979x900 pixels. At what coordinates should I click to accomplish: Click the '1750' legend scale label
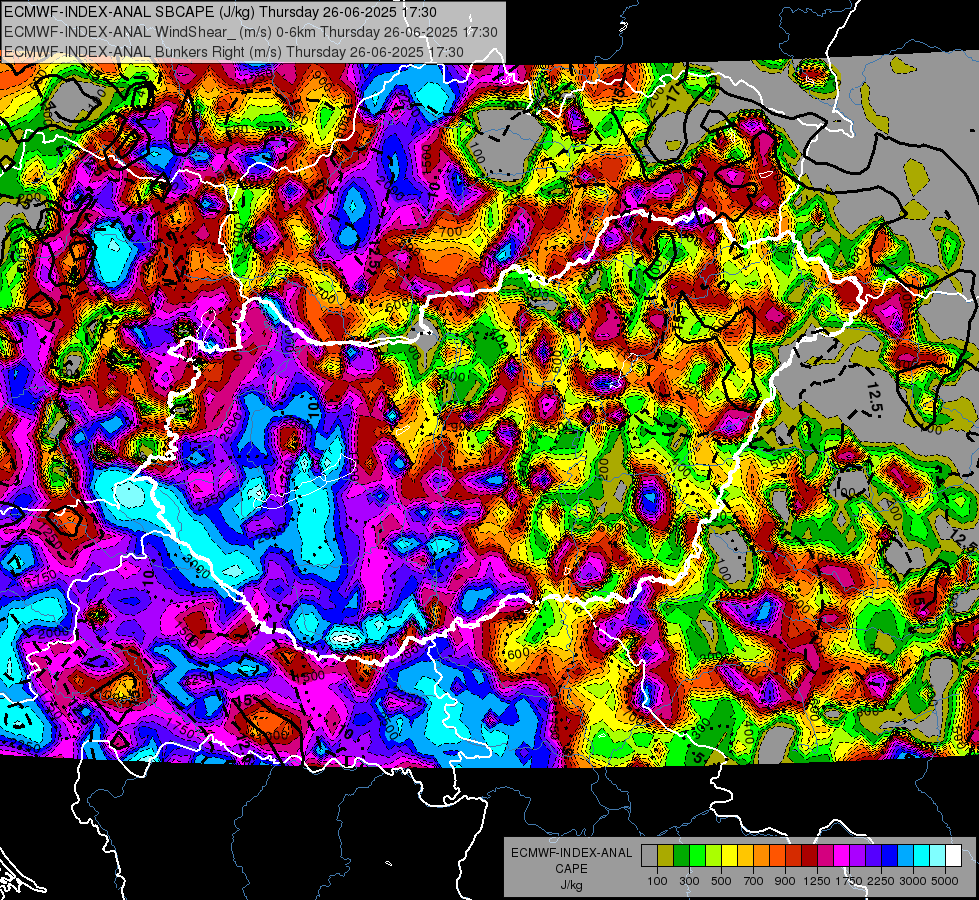click(849, 881)
